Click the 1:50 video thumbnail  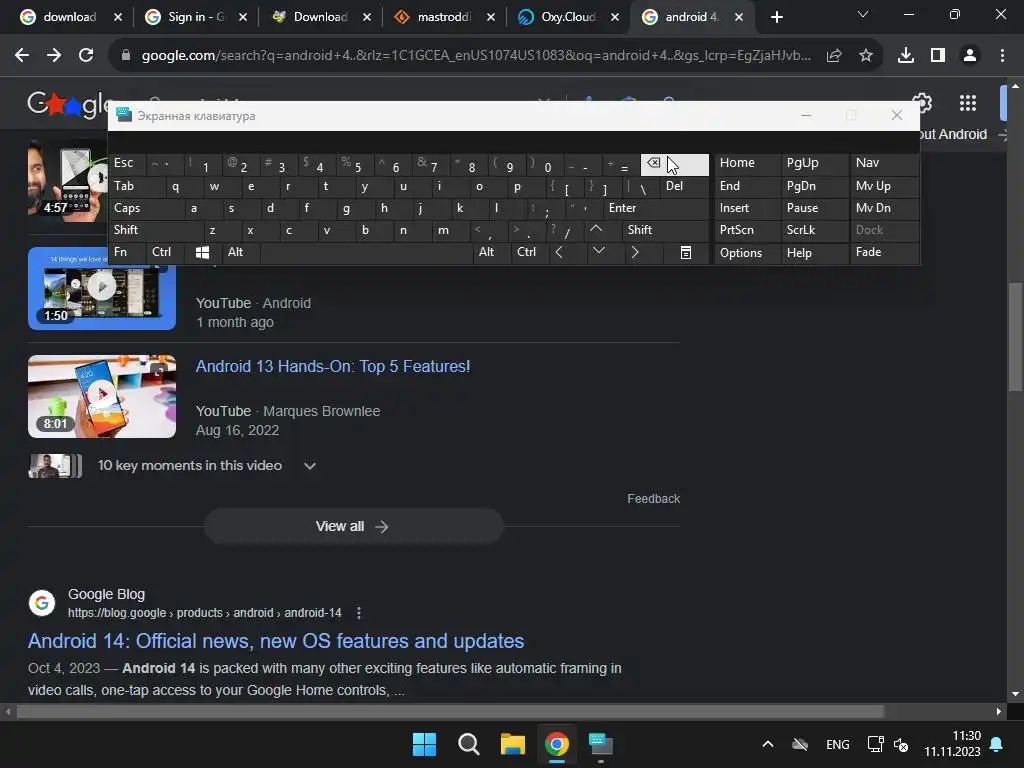tap(102, 288)
